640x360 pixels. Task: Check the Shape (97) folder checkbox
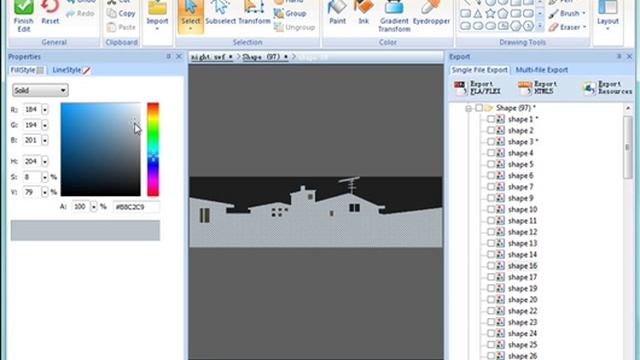(x=479, y=108)
